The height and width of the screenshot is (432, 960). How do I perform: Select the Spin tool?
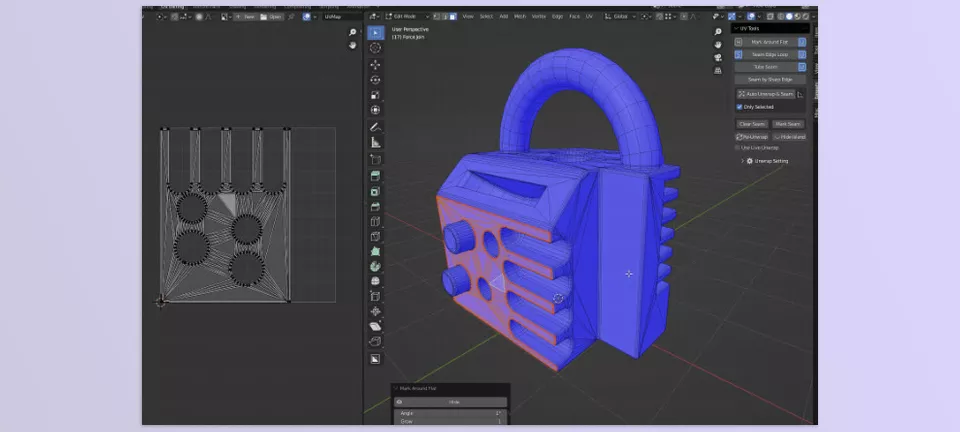[x=375, y=266]
